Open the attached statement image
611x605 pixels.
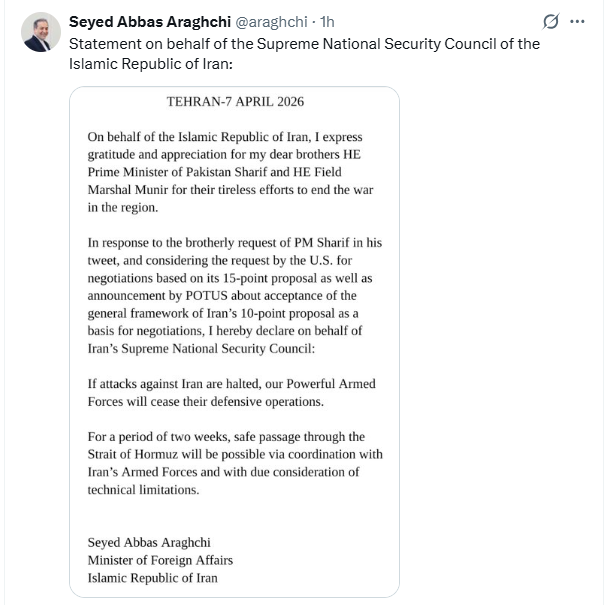coord(234,342)
